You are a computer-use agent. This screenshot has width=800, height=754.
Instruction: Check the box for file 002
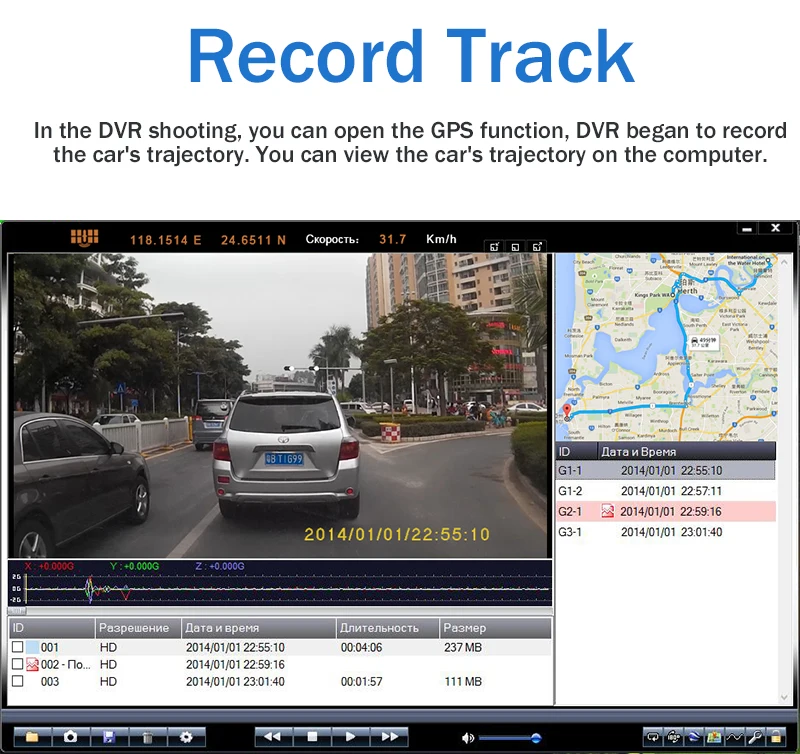click(18, 664)
